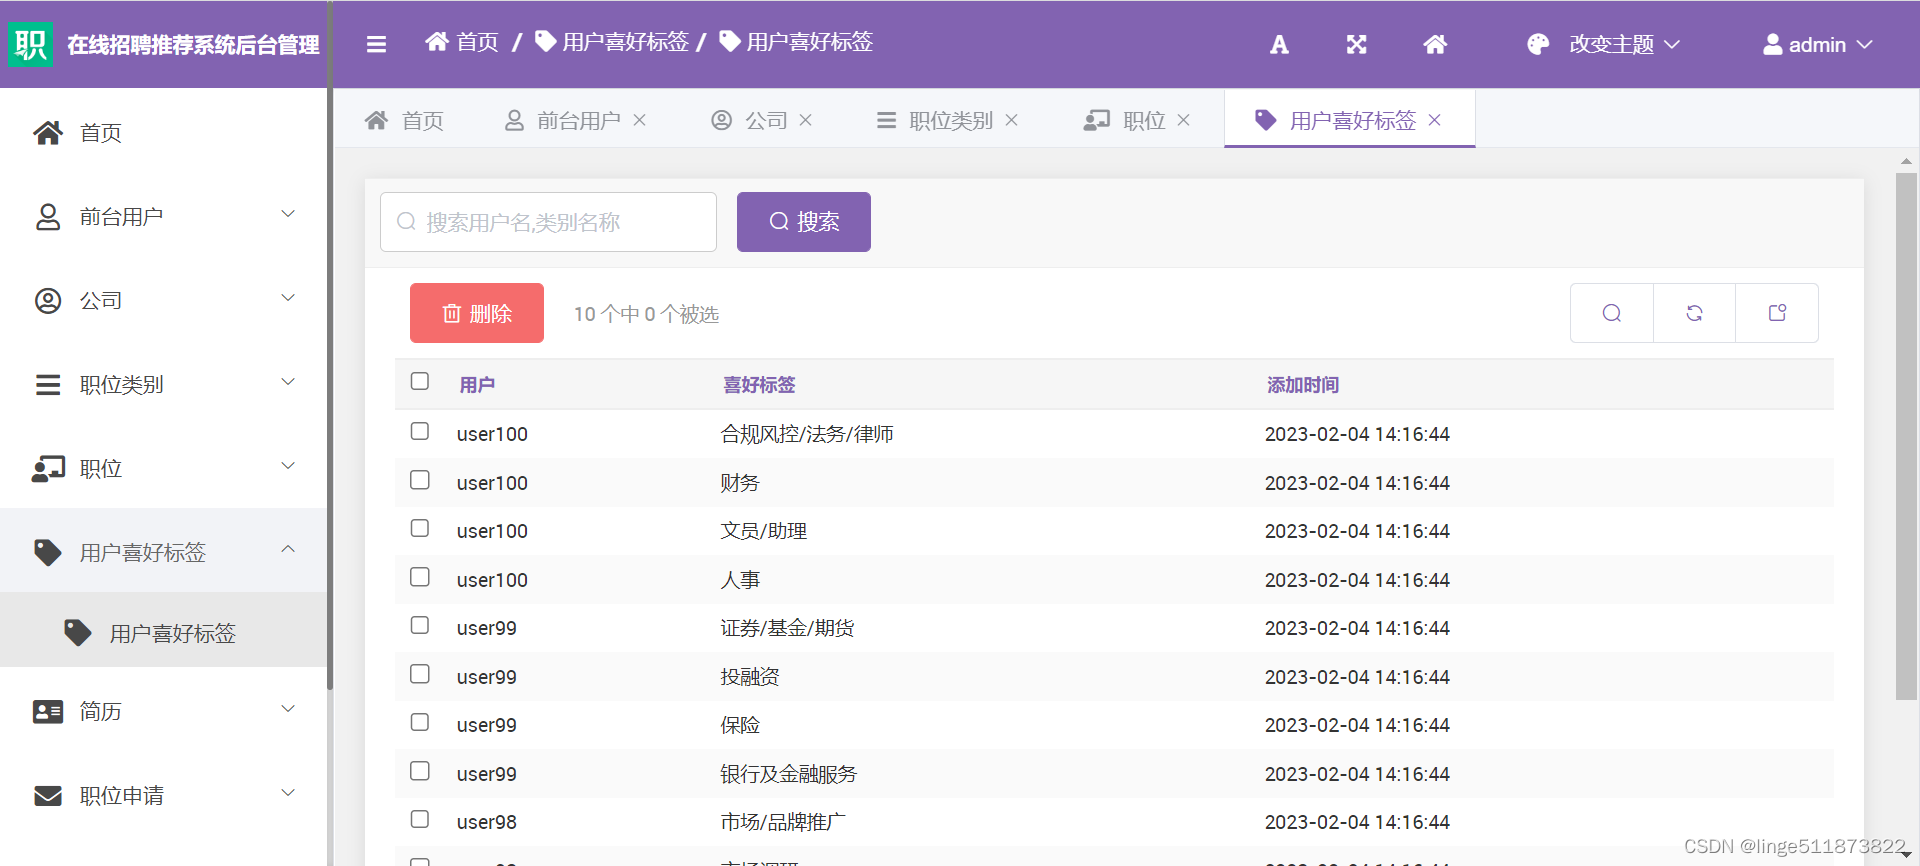Screen dimensions: 1920x866
Task: Close the 职位 tab
Action: tap(1184, 120)
